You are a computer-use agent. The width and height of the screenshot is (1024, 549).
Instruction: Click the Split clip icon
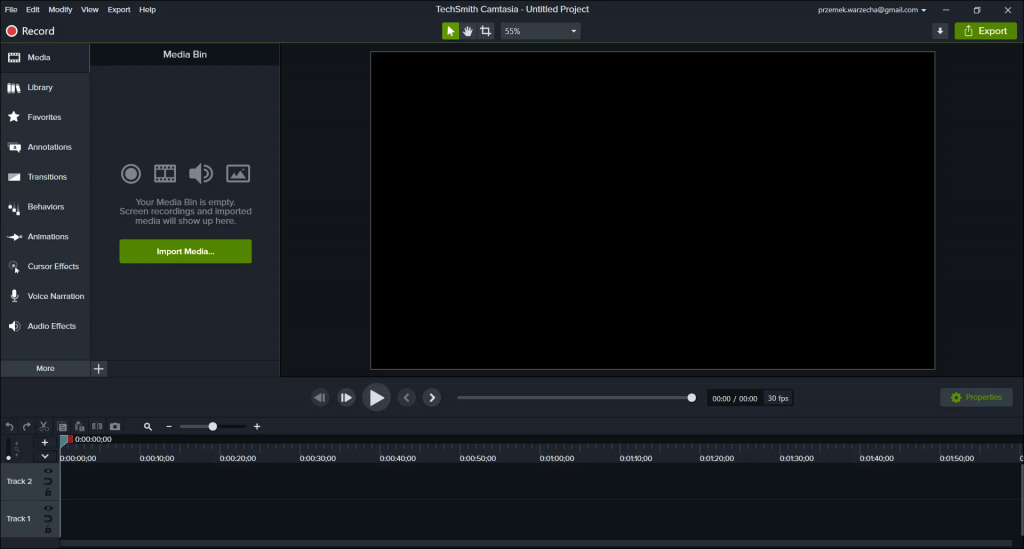coord(97,426)
